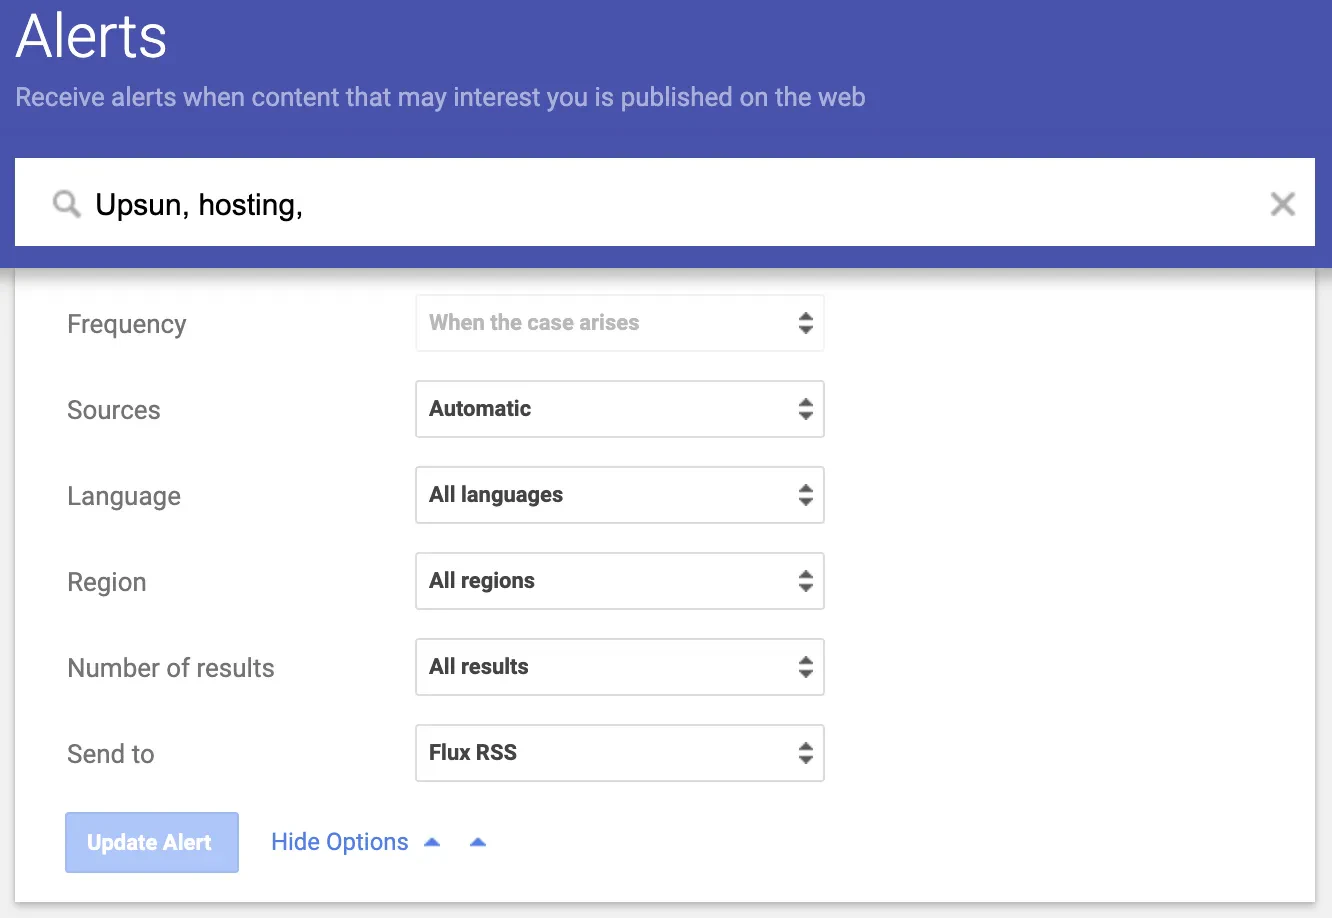Click the Alerts page title
Screen dimensions: 1332x918
tap(90, 36)
